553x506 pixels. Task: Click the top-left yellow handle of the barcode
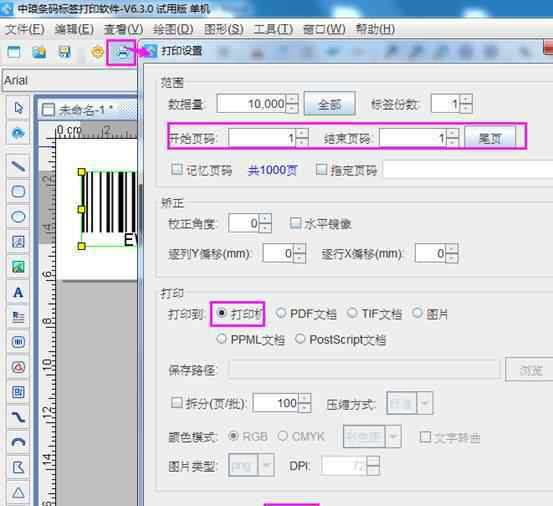81,172
